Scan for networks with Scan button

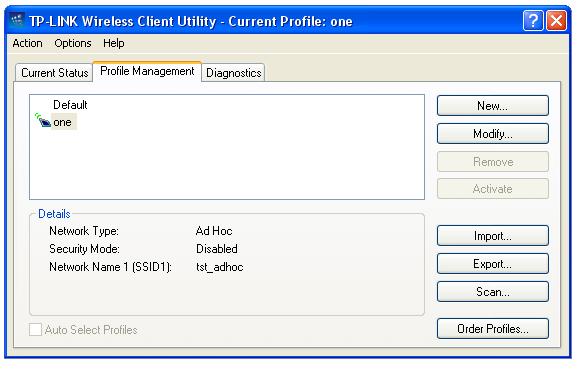coord(492,291)
